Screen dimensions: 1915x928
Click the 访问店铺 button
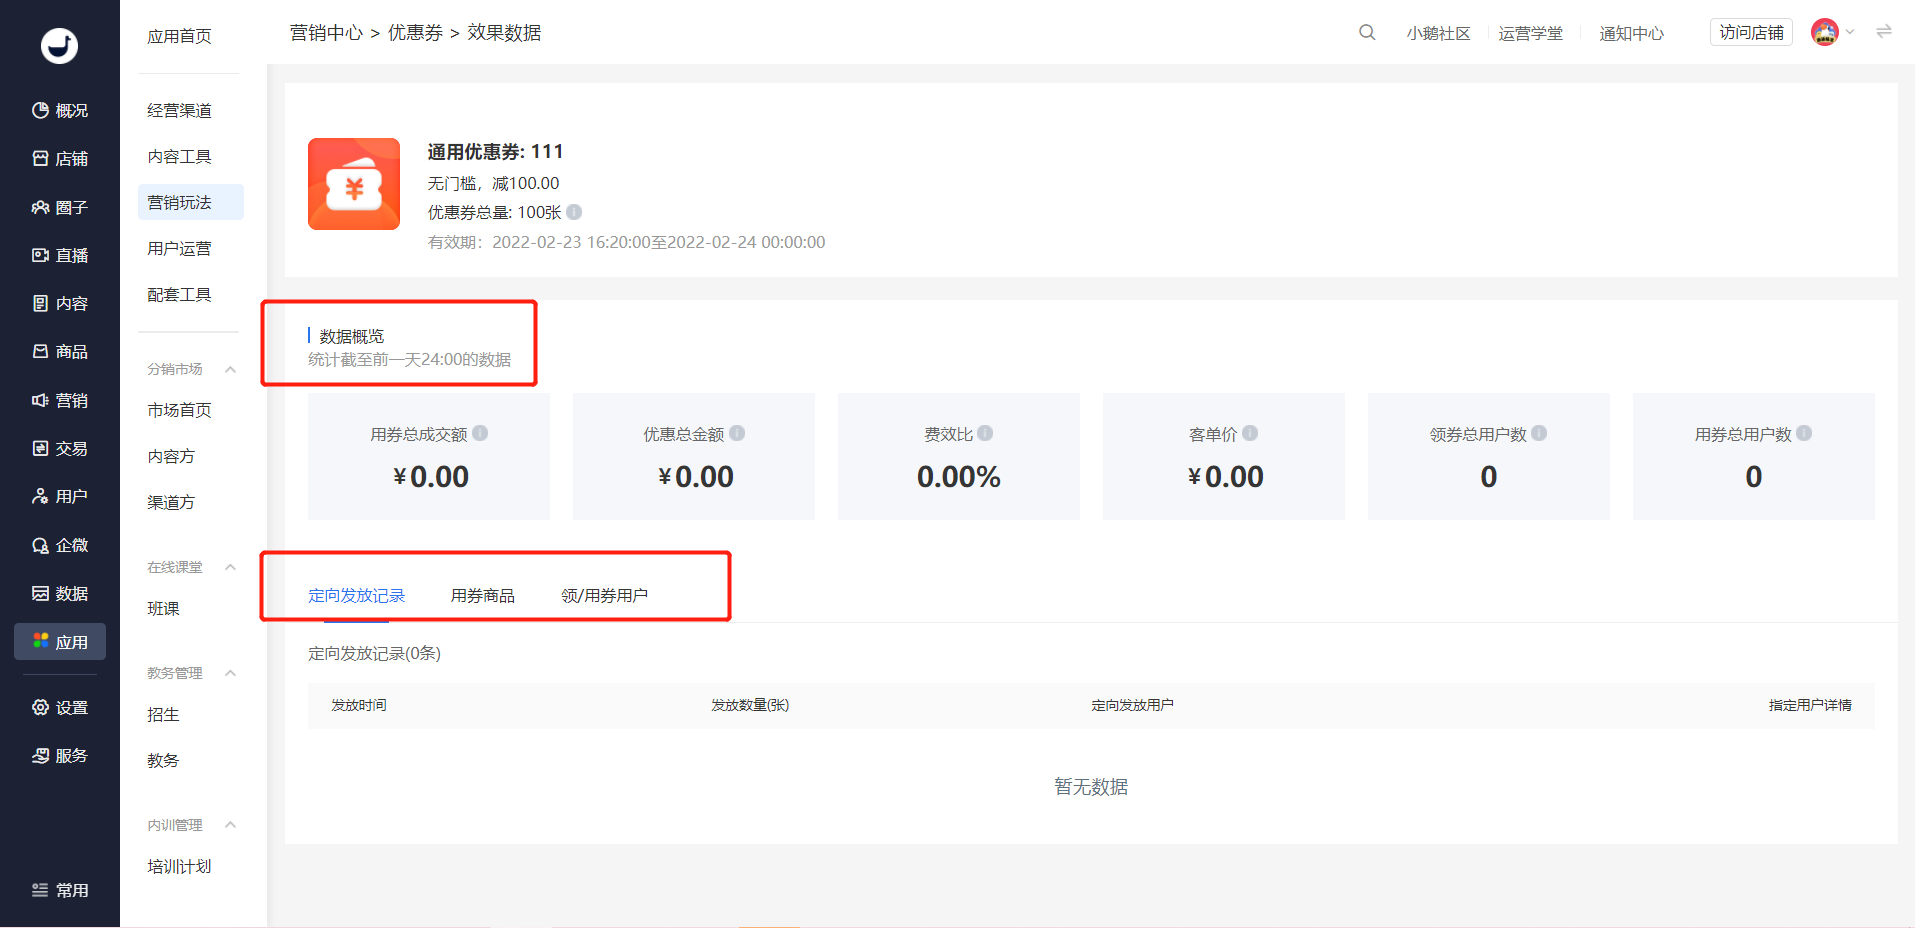pos(1751,33)
